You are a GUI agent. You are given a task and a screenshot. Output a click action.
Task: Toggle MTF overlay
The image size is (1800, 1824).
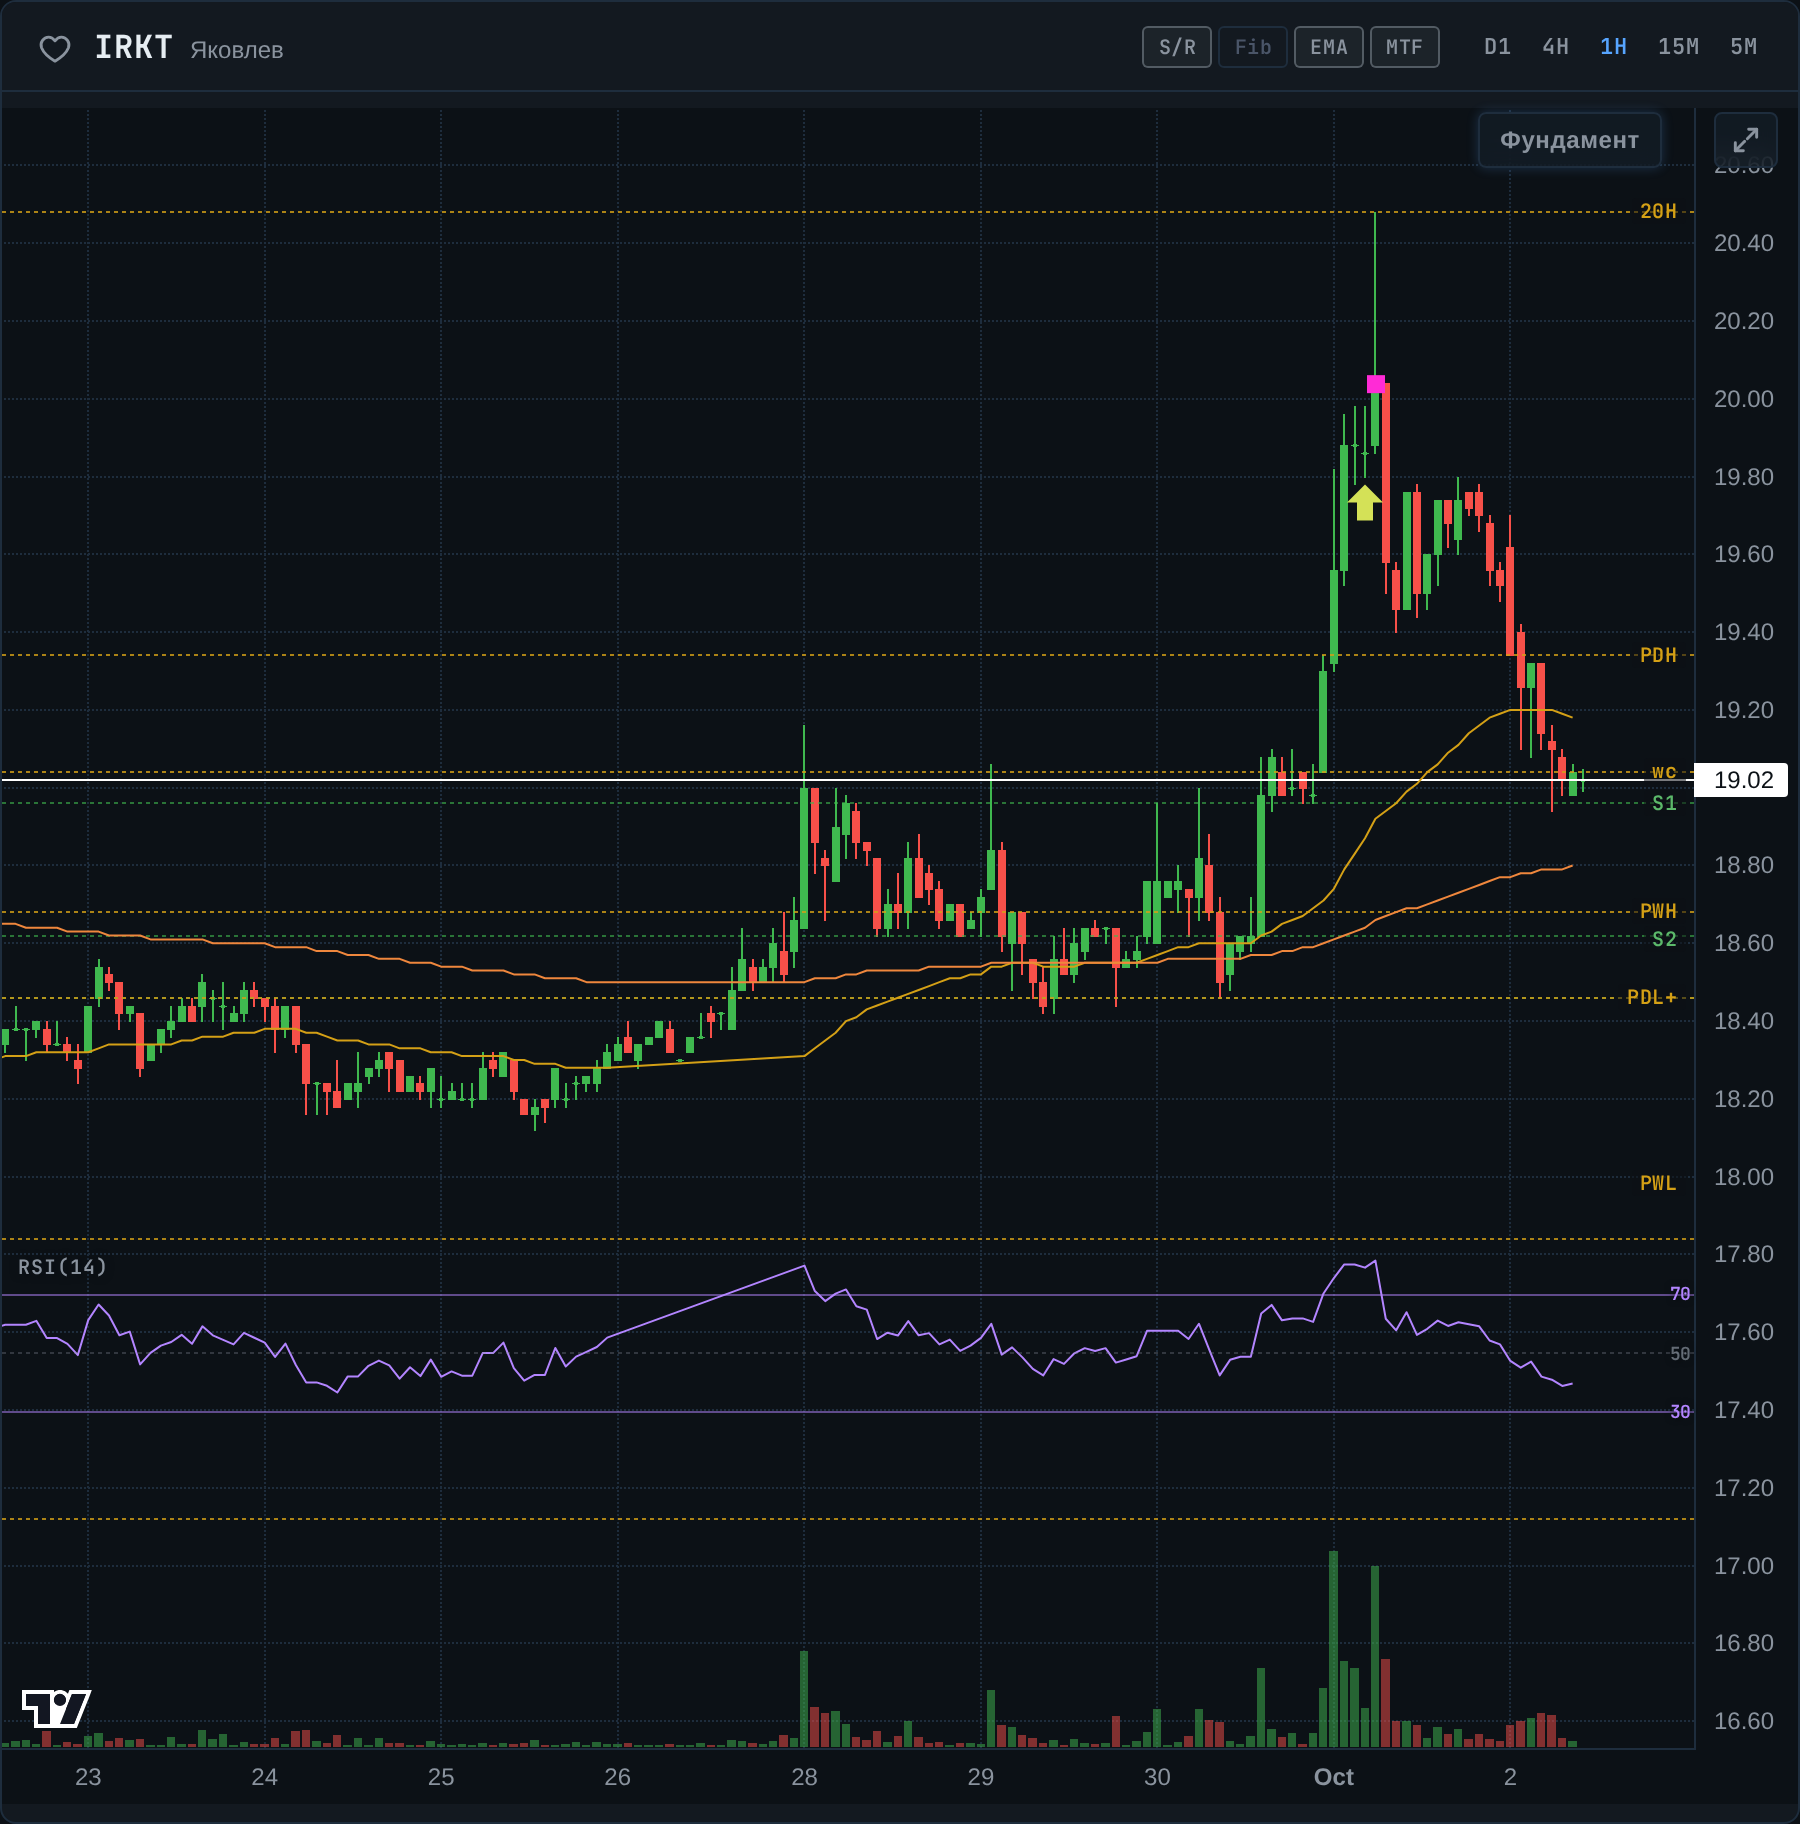point(1405,47)
